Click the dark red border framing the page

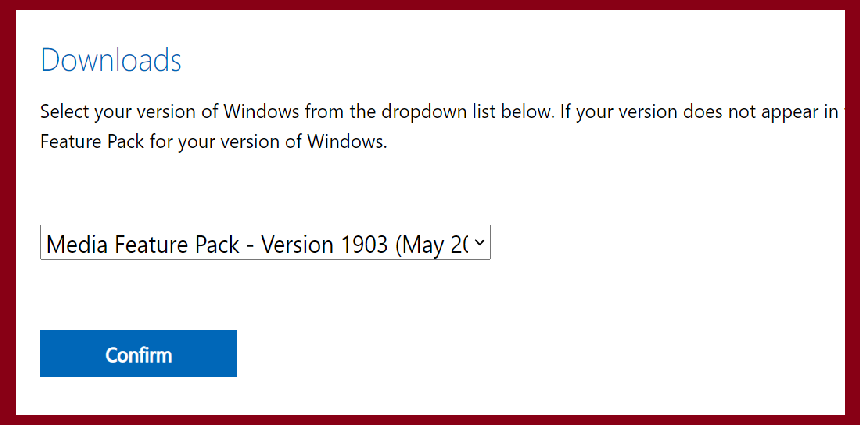(x=8, y=212)
